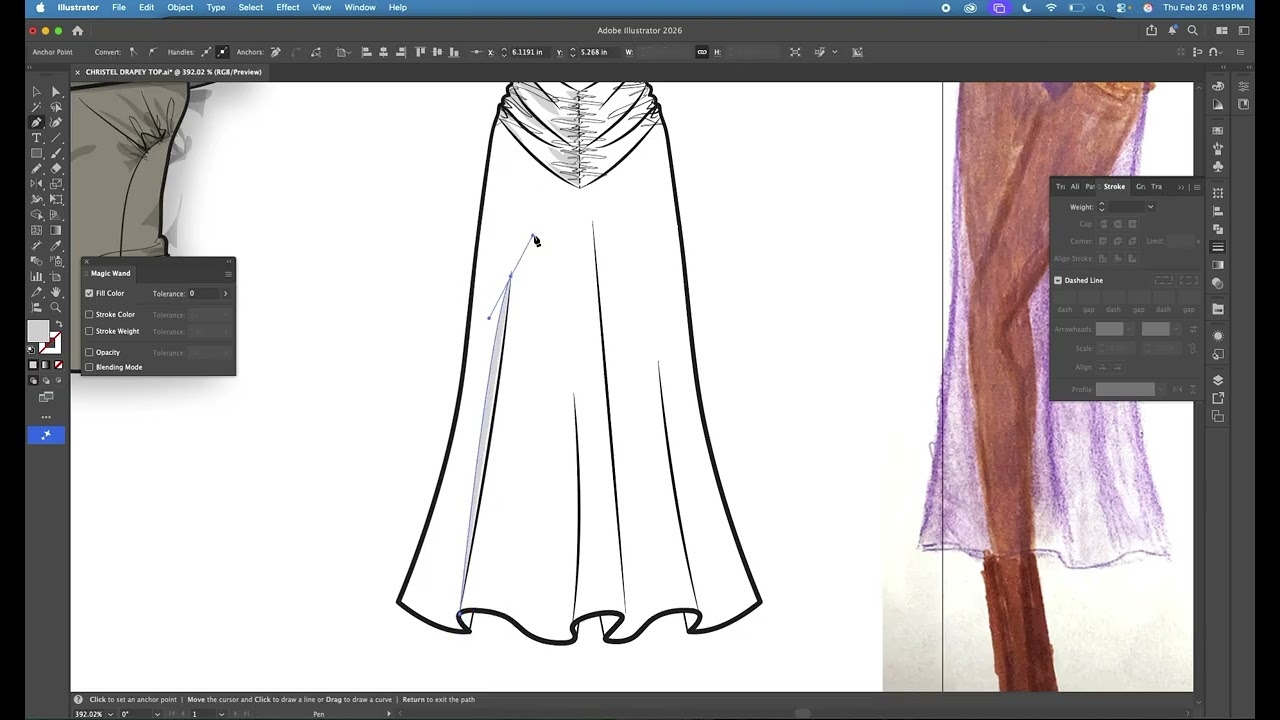Select the Artboard tool
Viewport: 1280px width, 720px height.
(x=56, y=276)
